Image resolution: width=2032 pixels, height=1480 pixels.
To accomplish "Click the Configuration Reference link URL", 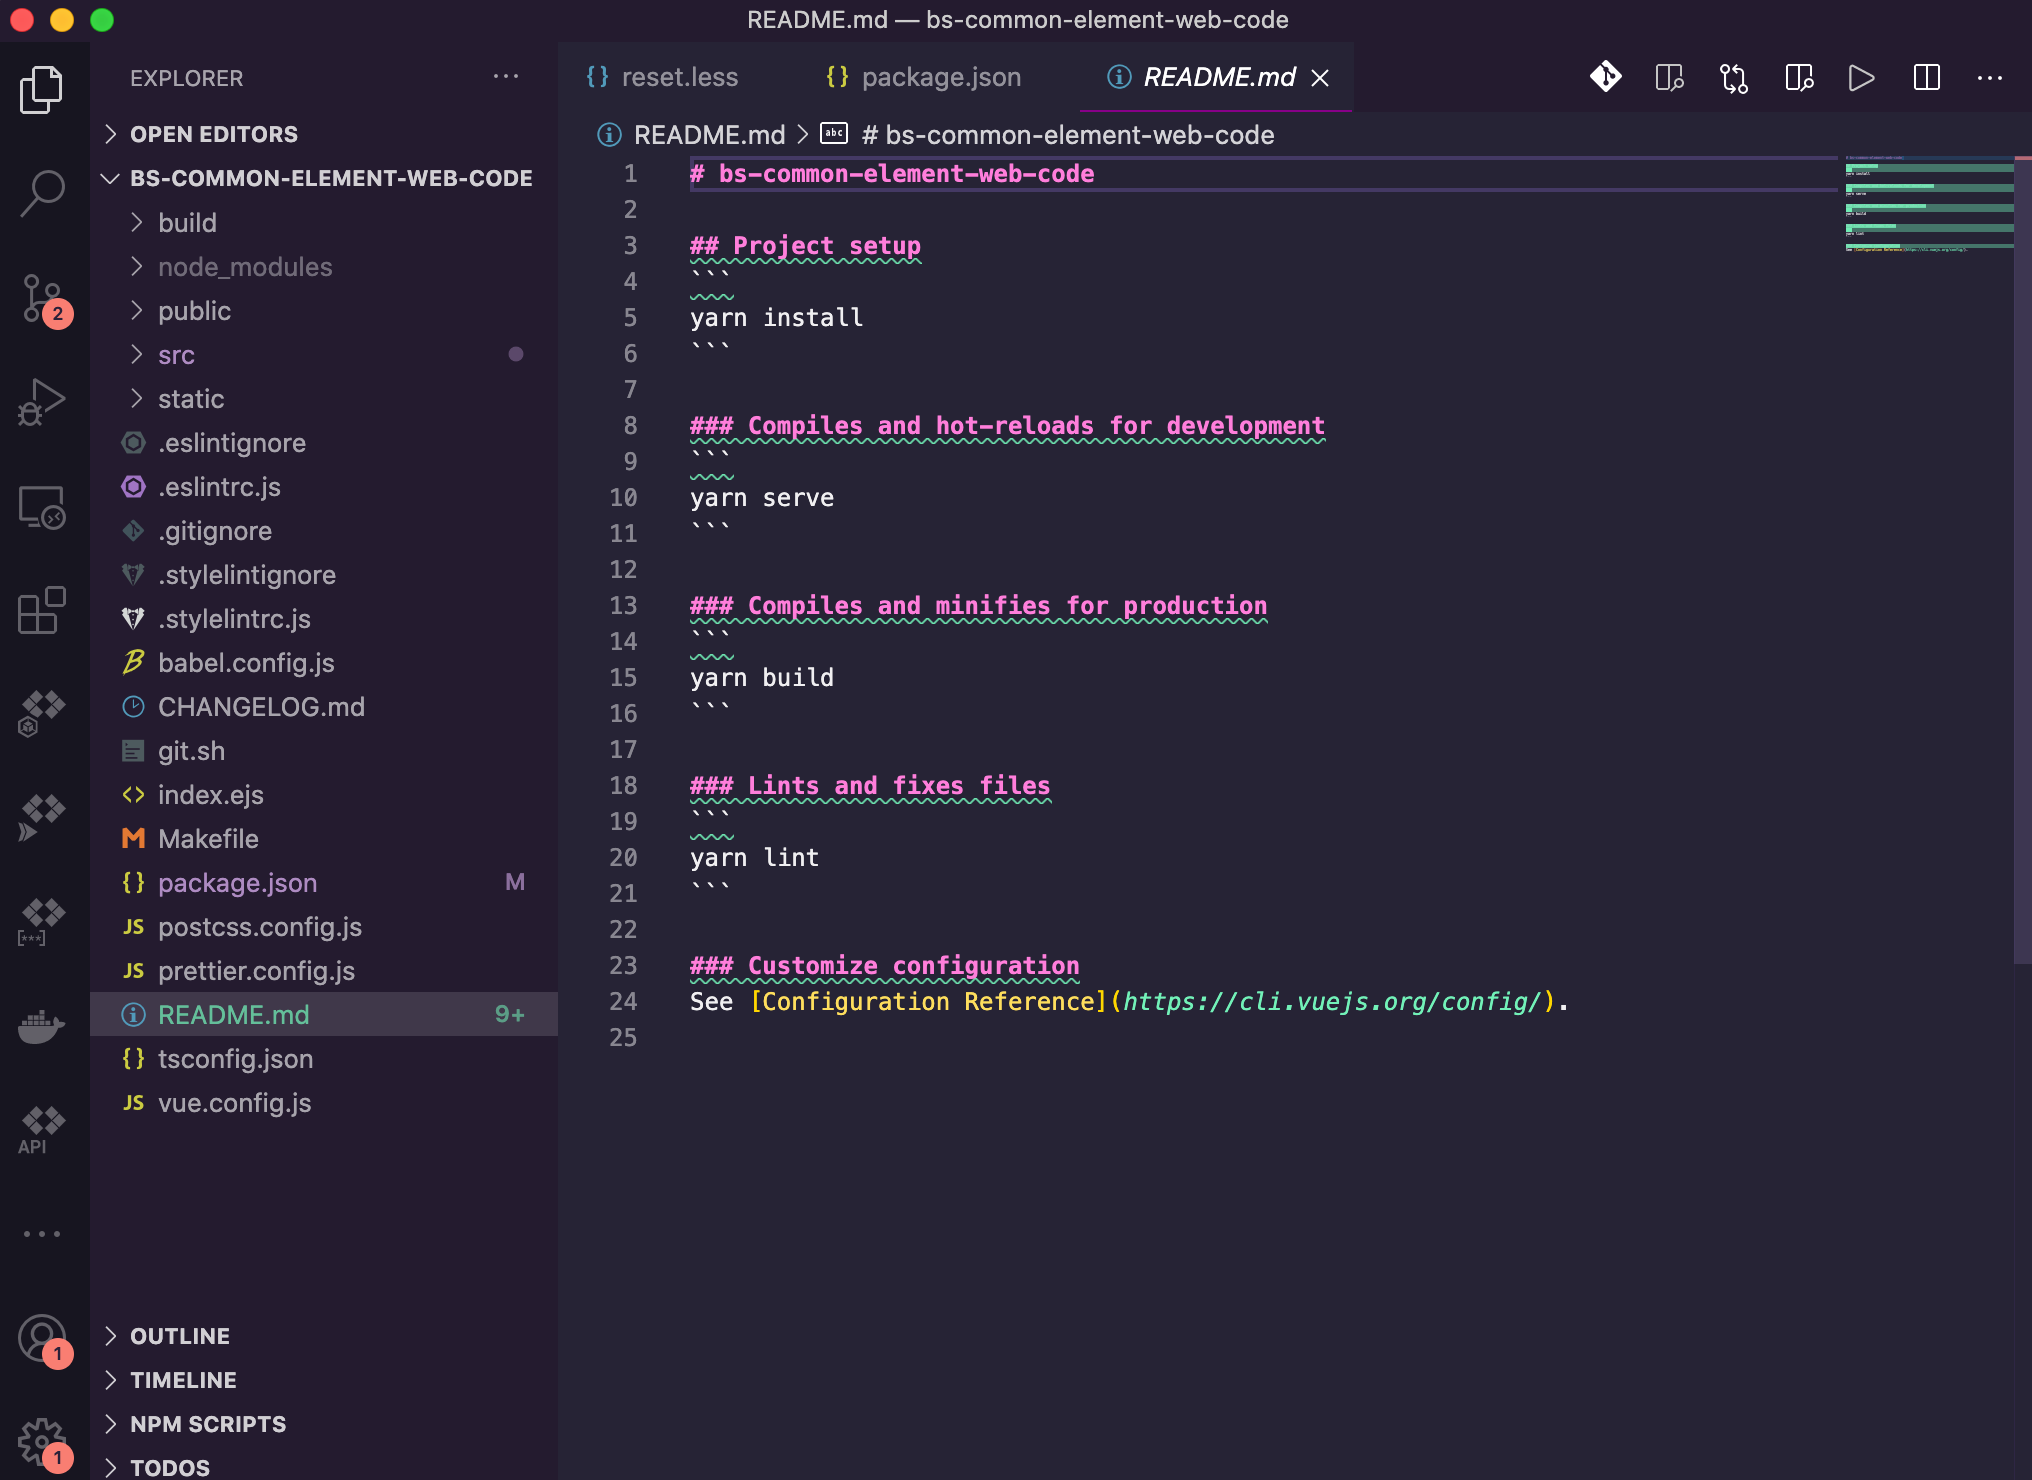I will pyautogui.click(x=1332, y=1001).
